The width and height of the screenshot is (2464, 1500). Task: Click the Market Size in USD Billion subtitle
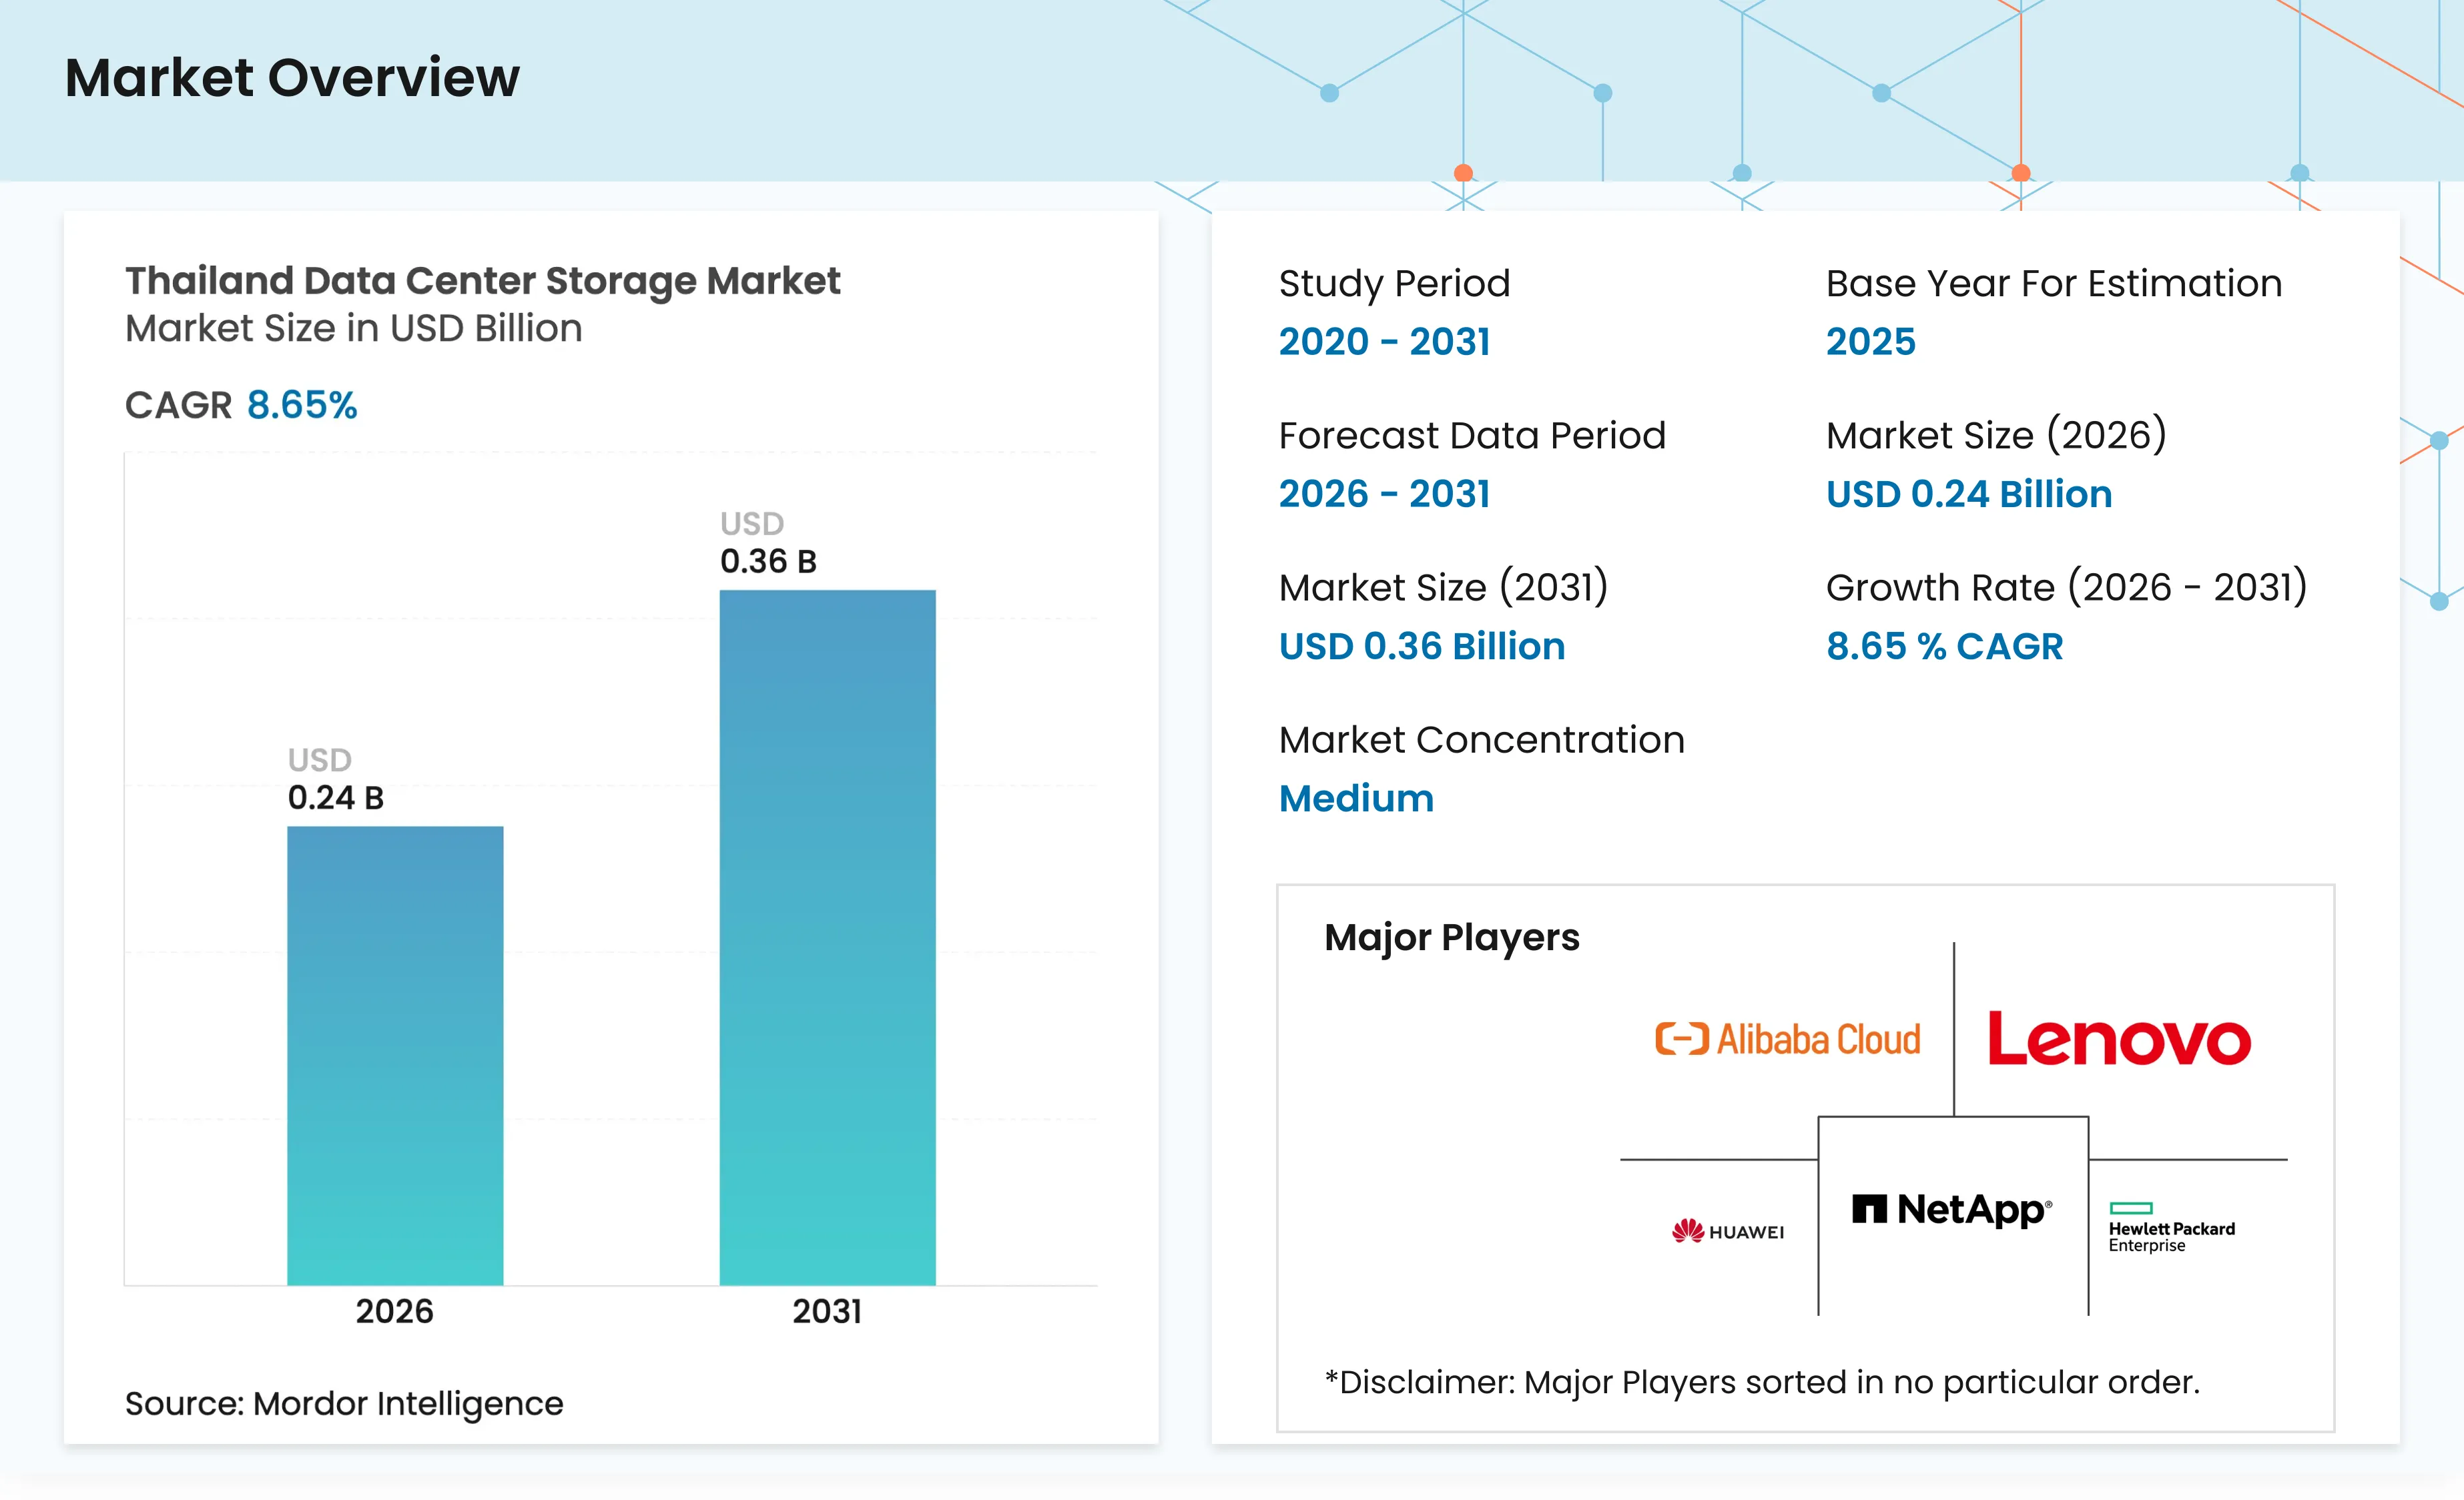click(353, 328)
